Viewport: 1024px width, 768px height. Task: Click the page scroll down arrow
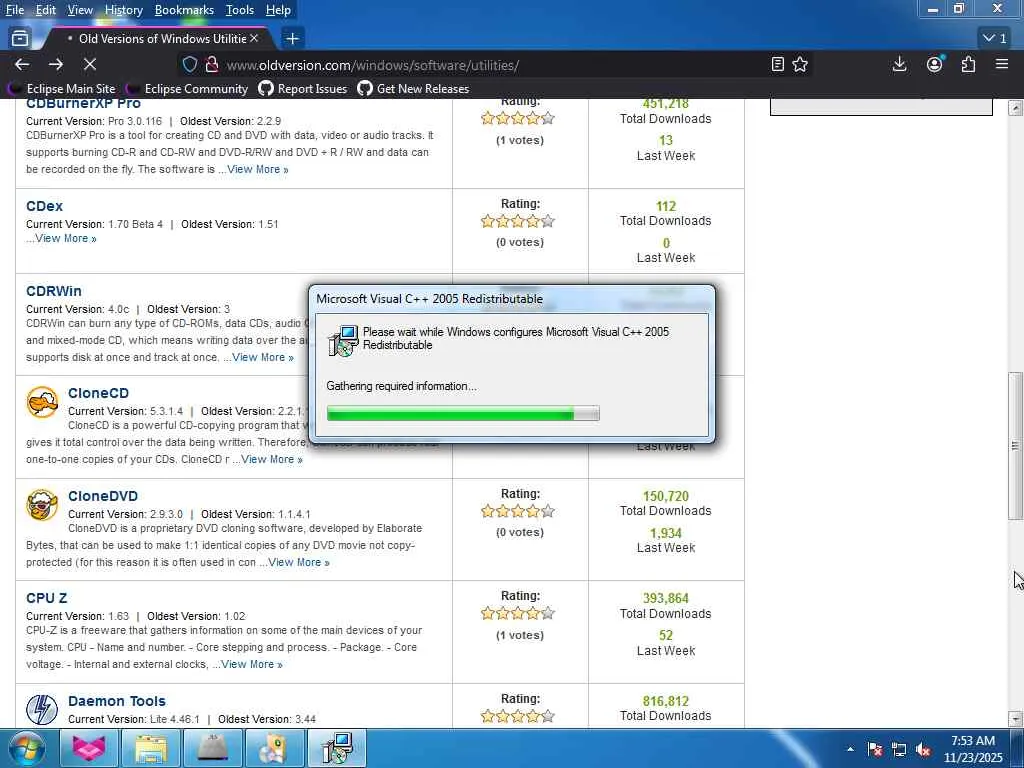pyautogui.click(x=1015, y=718)
